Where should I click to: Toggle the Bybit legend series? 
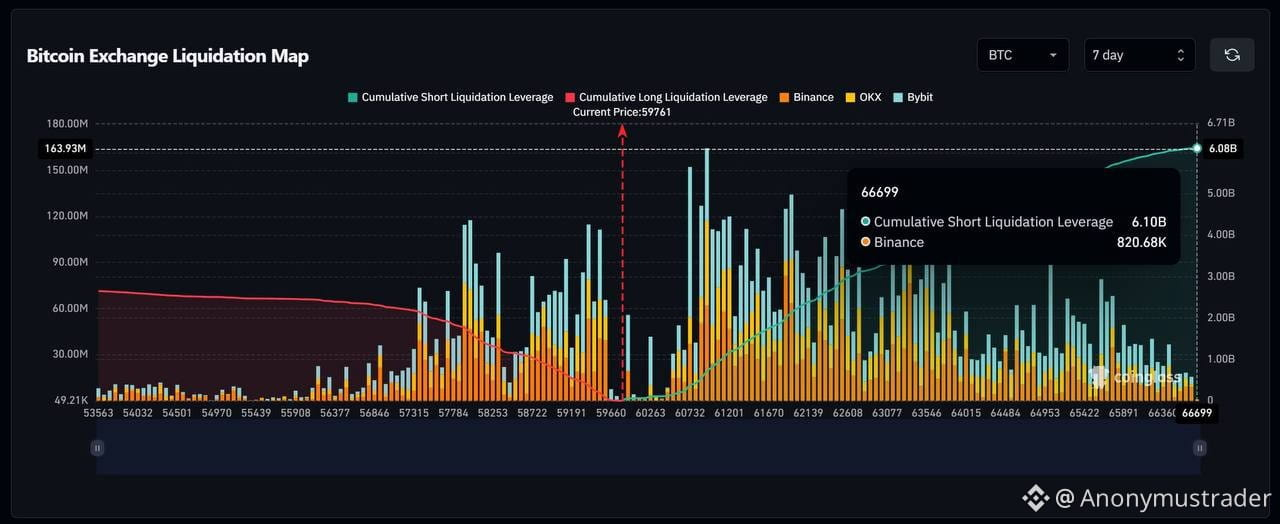pos(913,97)
